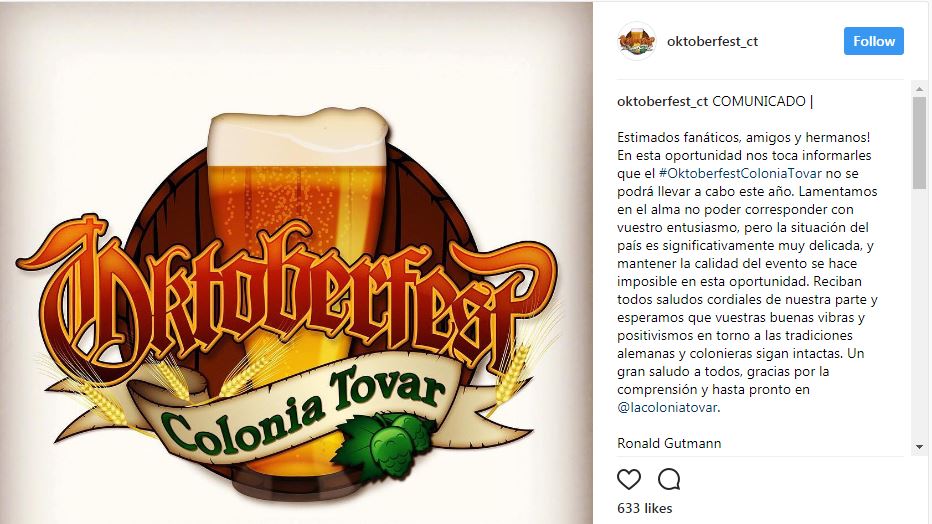Open comments with the speech bubble icon
This screenshot has height=524, width=932.
coord(669,479)
